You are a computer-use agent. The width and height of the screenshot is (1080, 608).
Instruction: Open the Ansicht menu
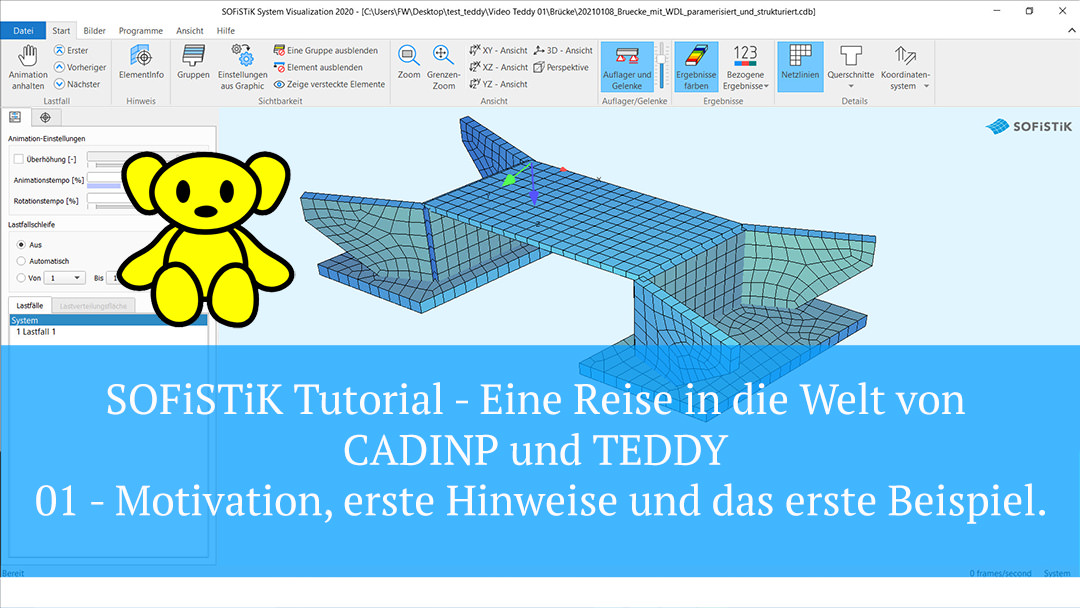tap(189, 30)
